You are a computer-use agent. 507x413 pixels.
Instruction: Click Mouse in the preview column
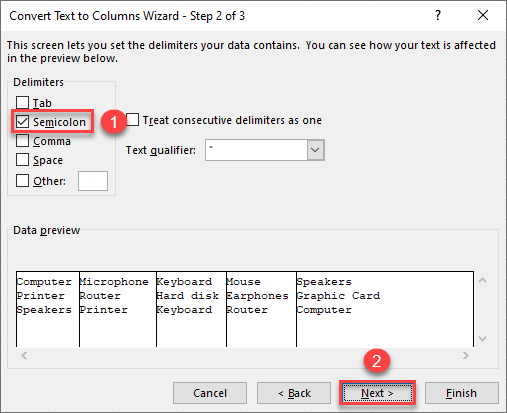click(244, 282)
